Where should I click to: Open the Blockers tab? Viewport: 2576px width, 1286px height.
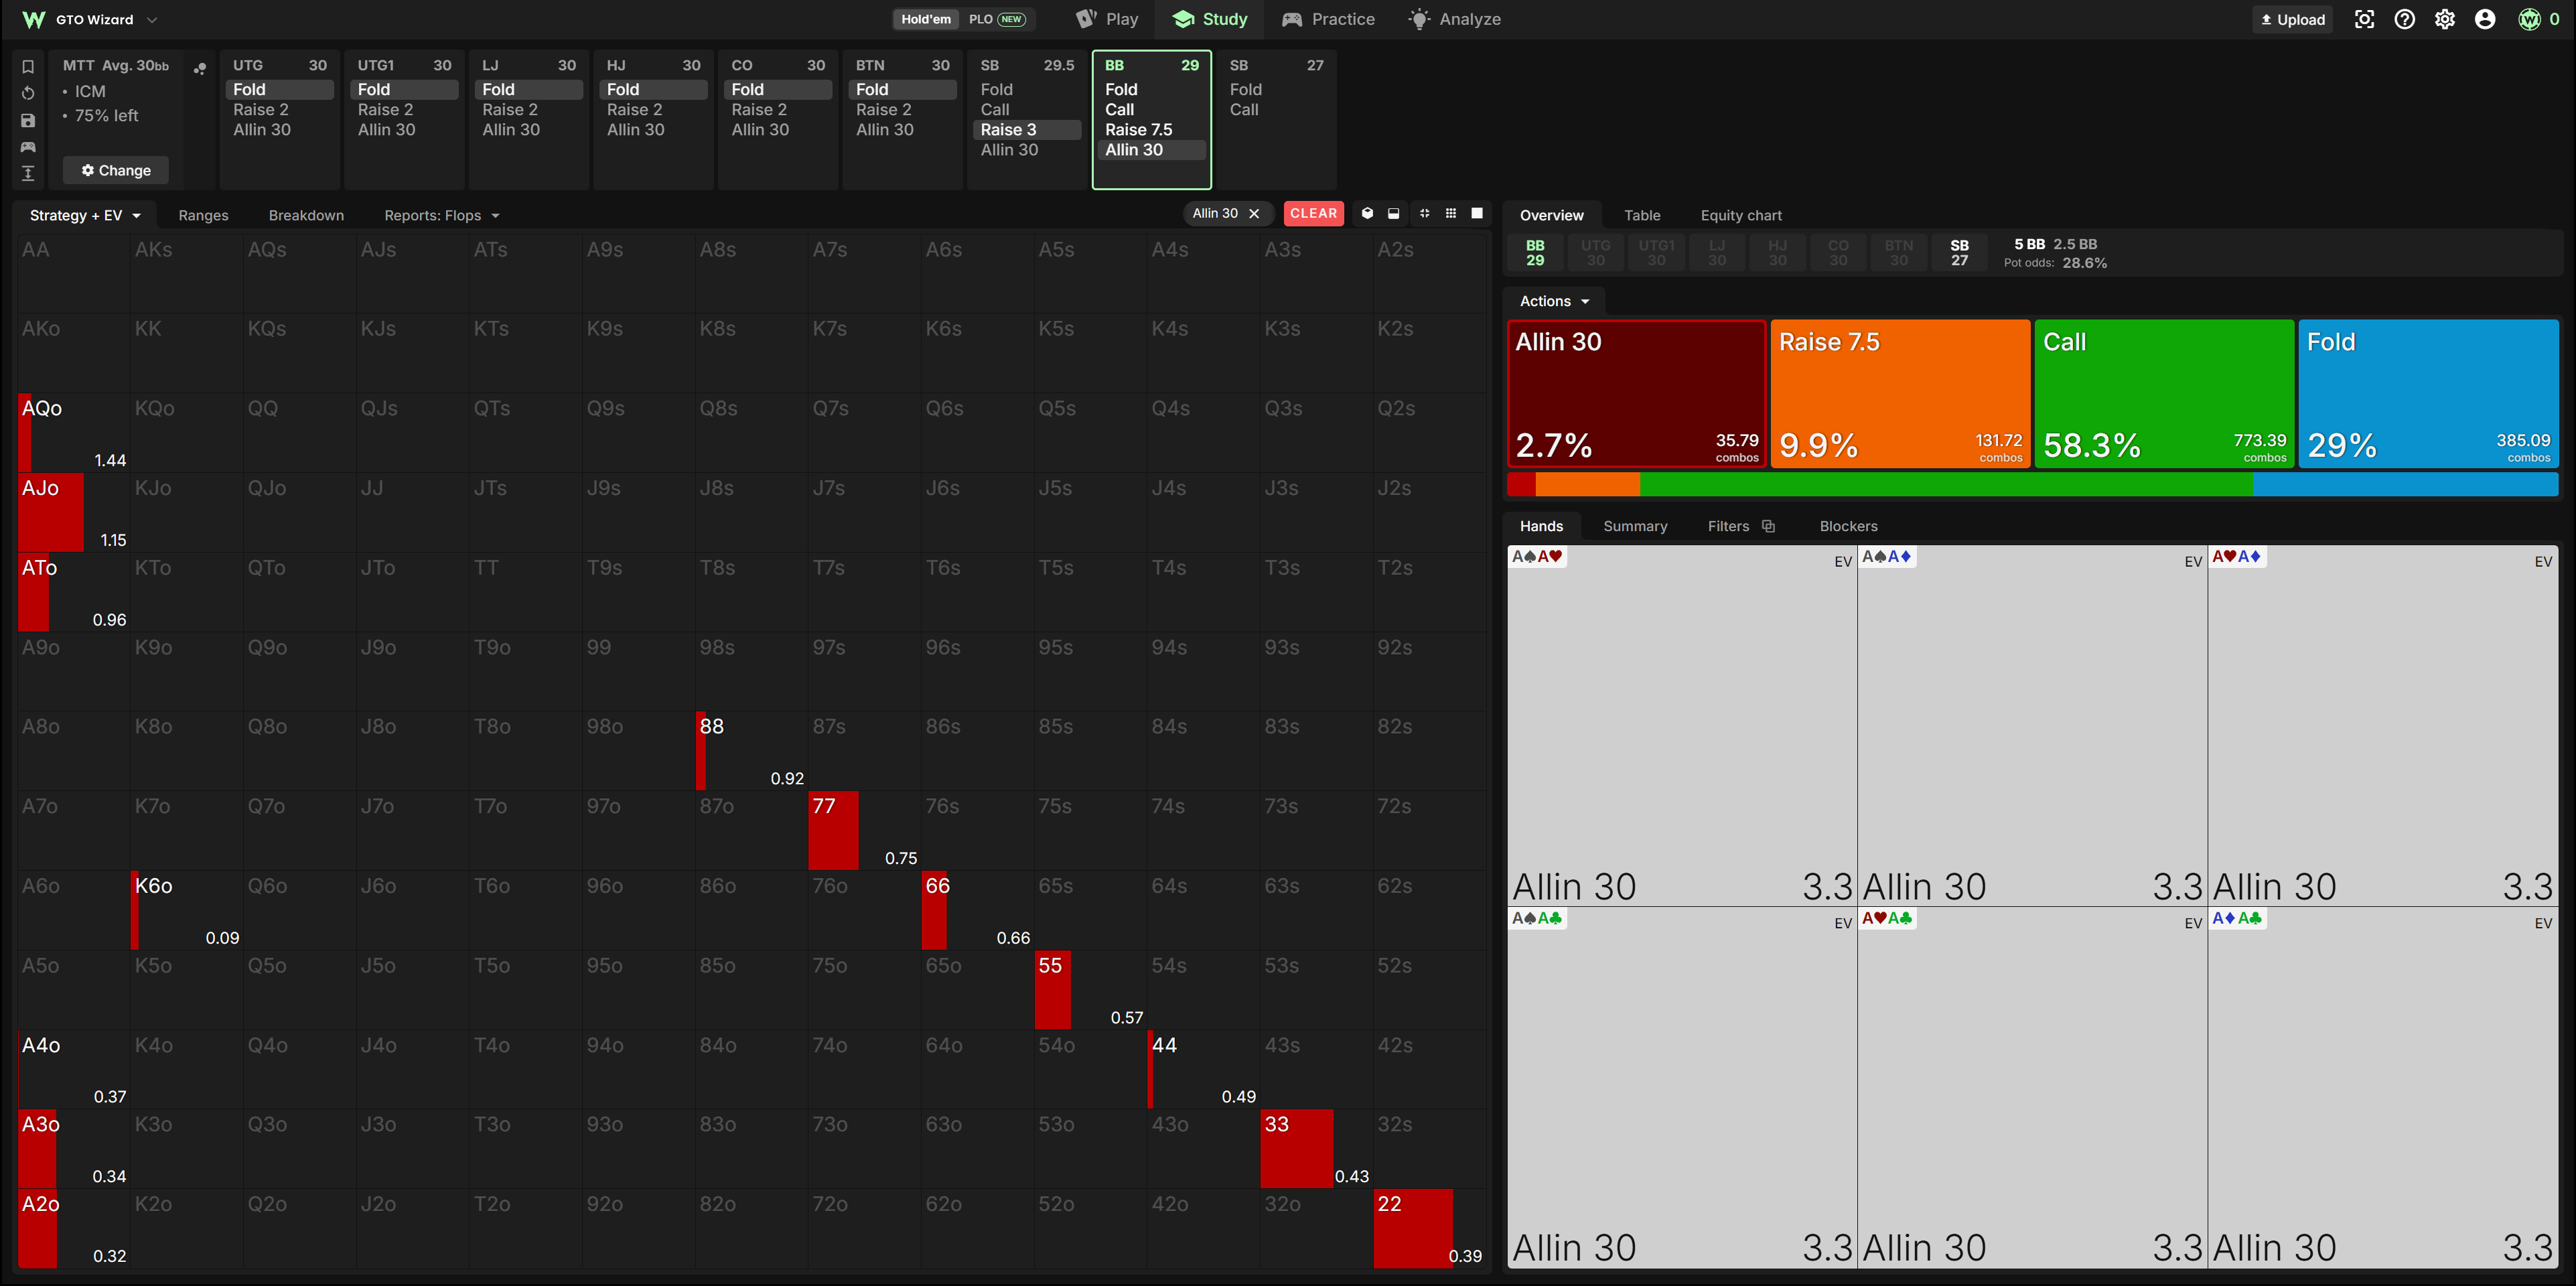click(x=1848, y=526)
